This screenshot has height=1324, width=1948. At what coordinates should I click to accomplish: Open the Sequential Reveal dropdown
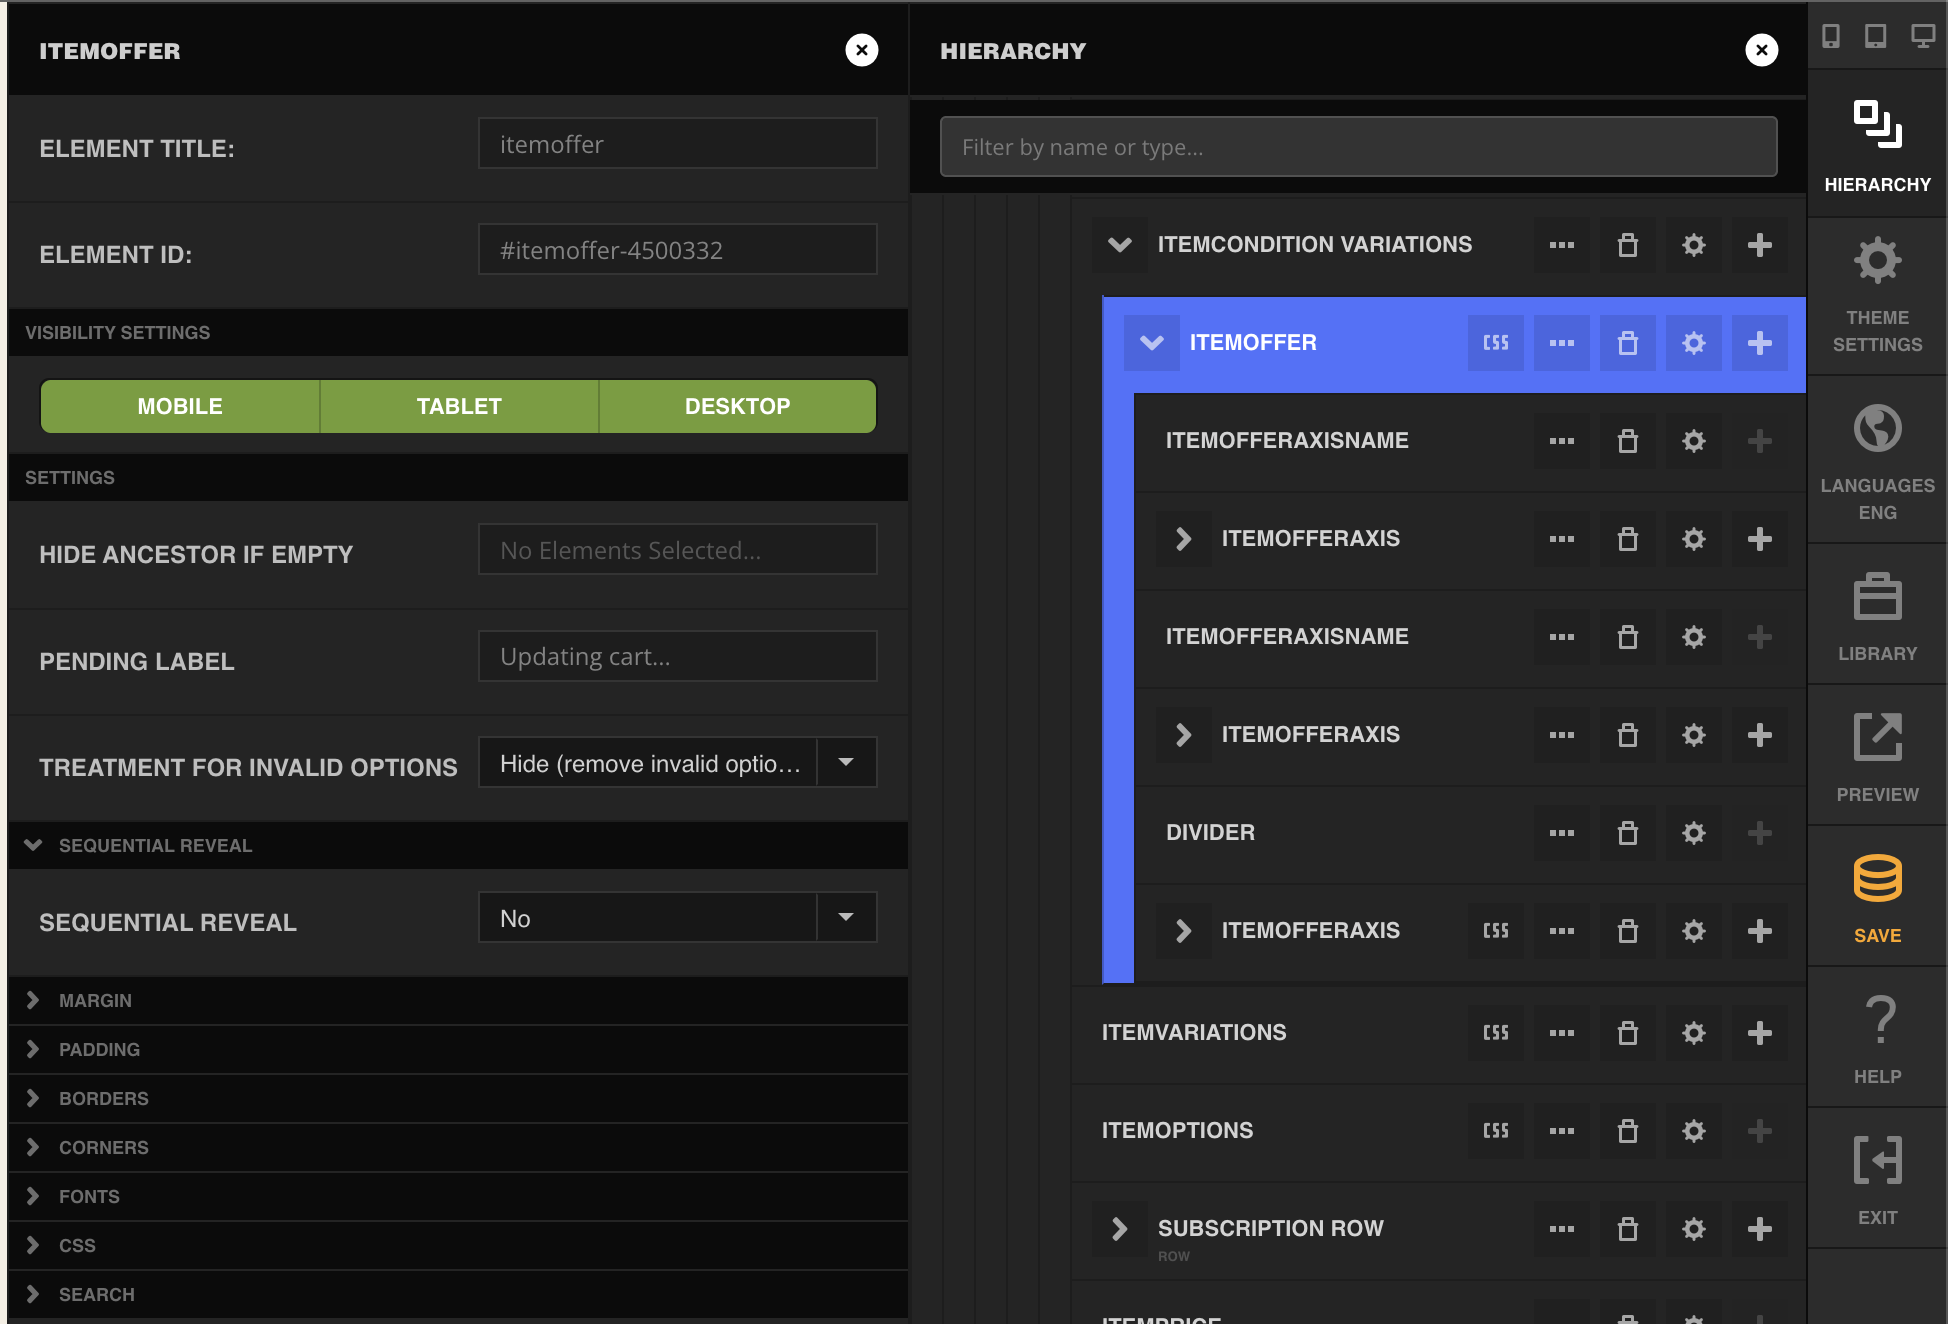pyautogui.click(x=677, y=918)
